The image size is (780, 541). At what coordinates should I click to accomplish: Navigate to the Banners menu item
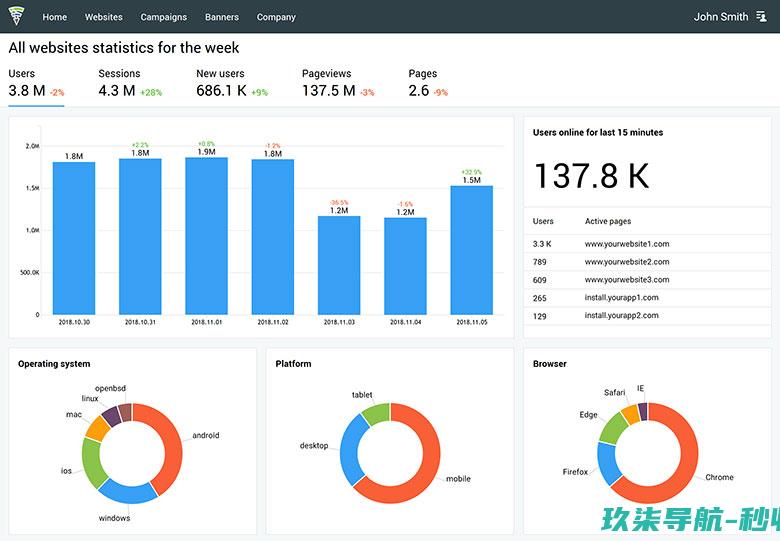(x=222, y=17)
